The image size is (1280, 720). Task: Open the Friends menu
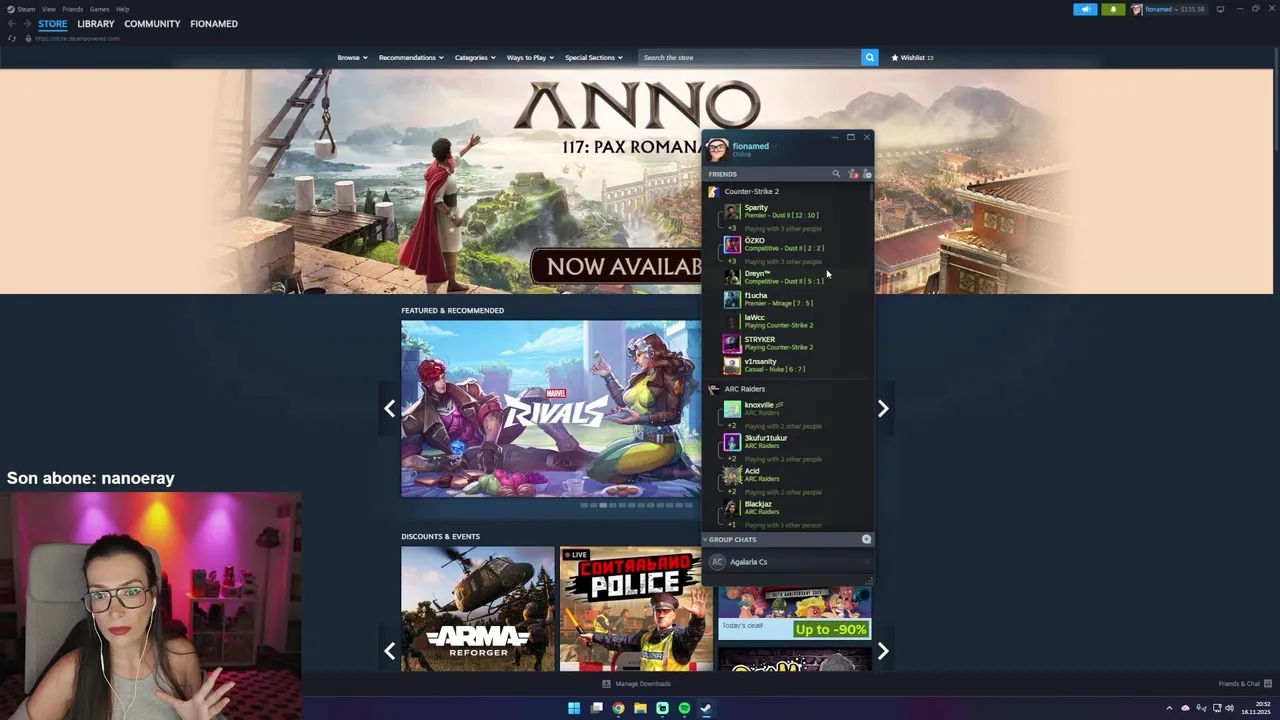click(x=72, y=9)
